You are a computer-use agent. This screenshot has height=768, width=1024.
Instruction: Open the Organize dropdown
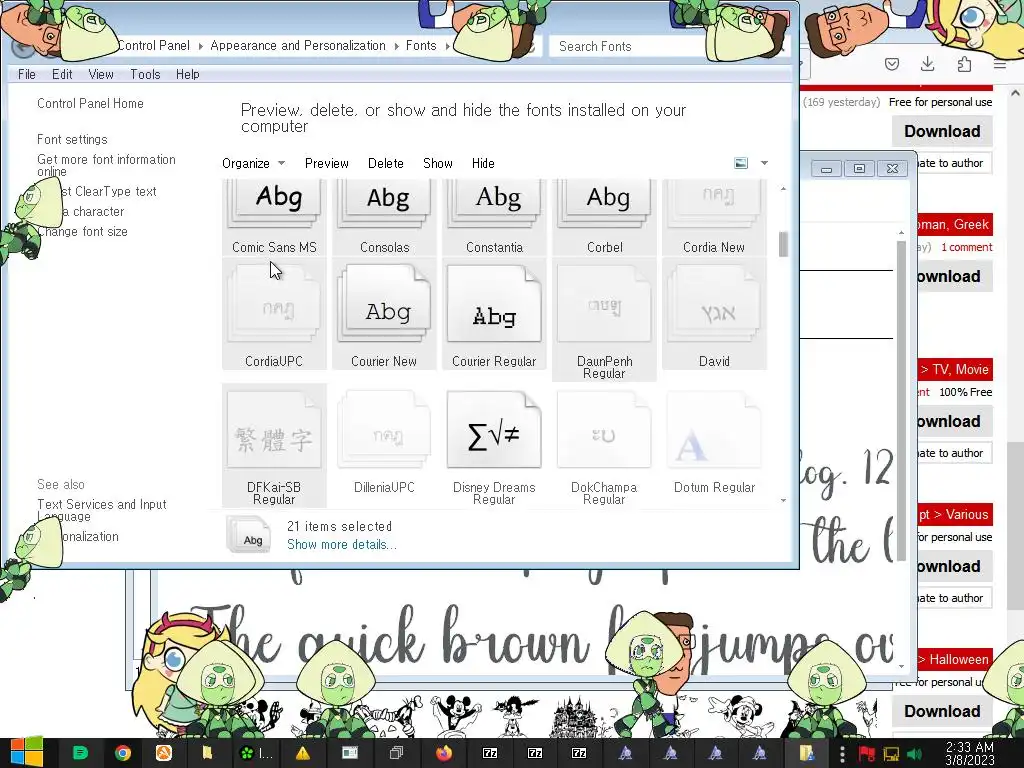point(253,163)
